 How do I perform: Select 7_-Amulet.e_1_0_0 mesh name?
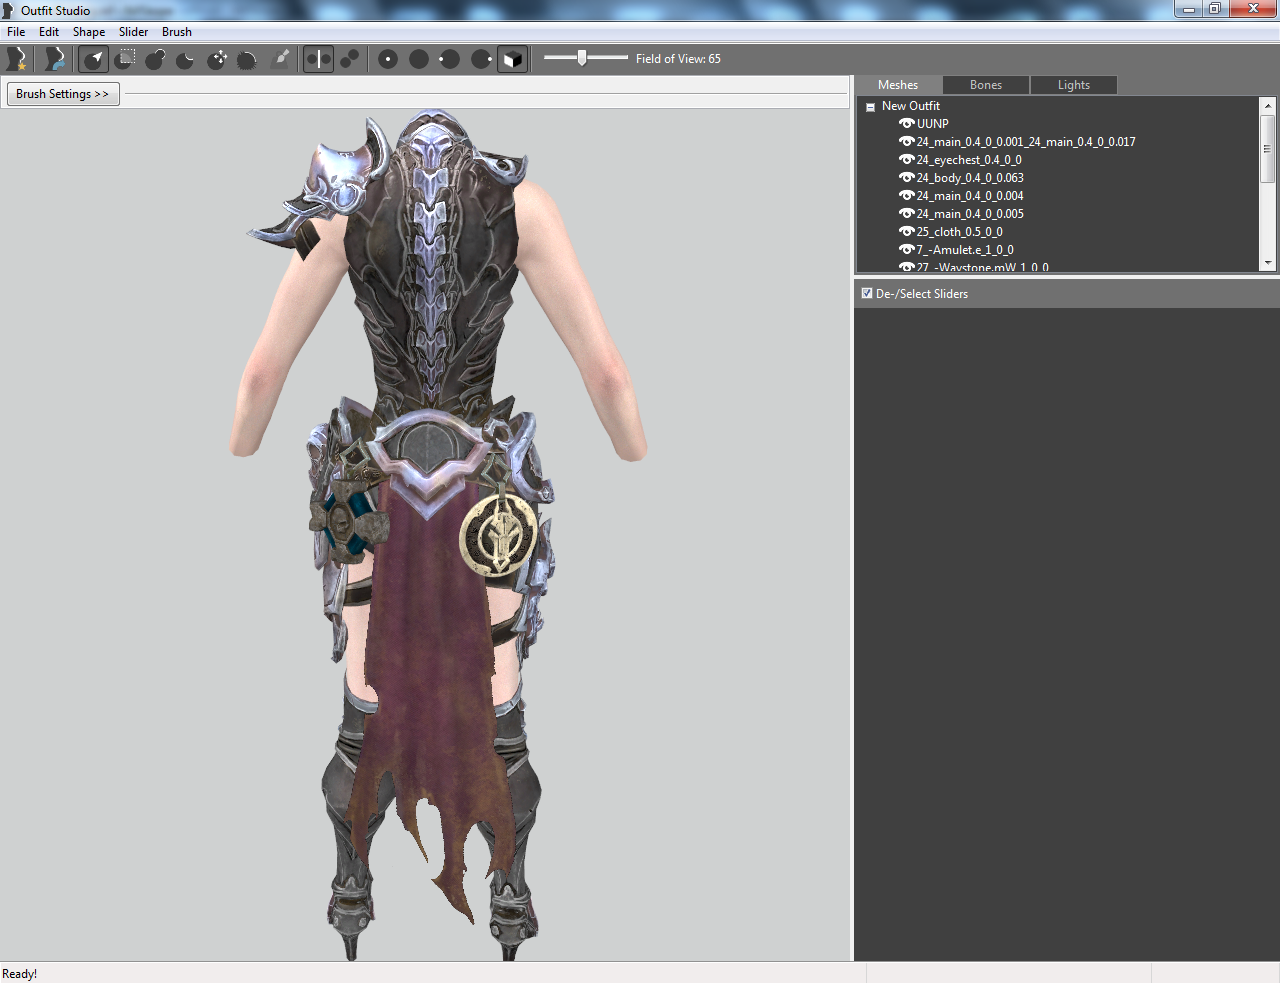(965, 250)
